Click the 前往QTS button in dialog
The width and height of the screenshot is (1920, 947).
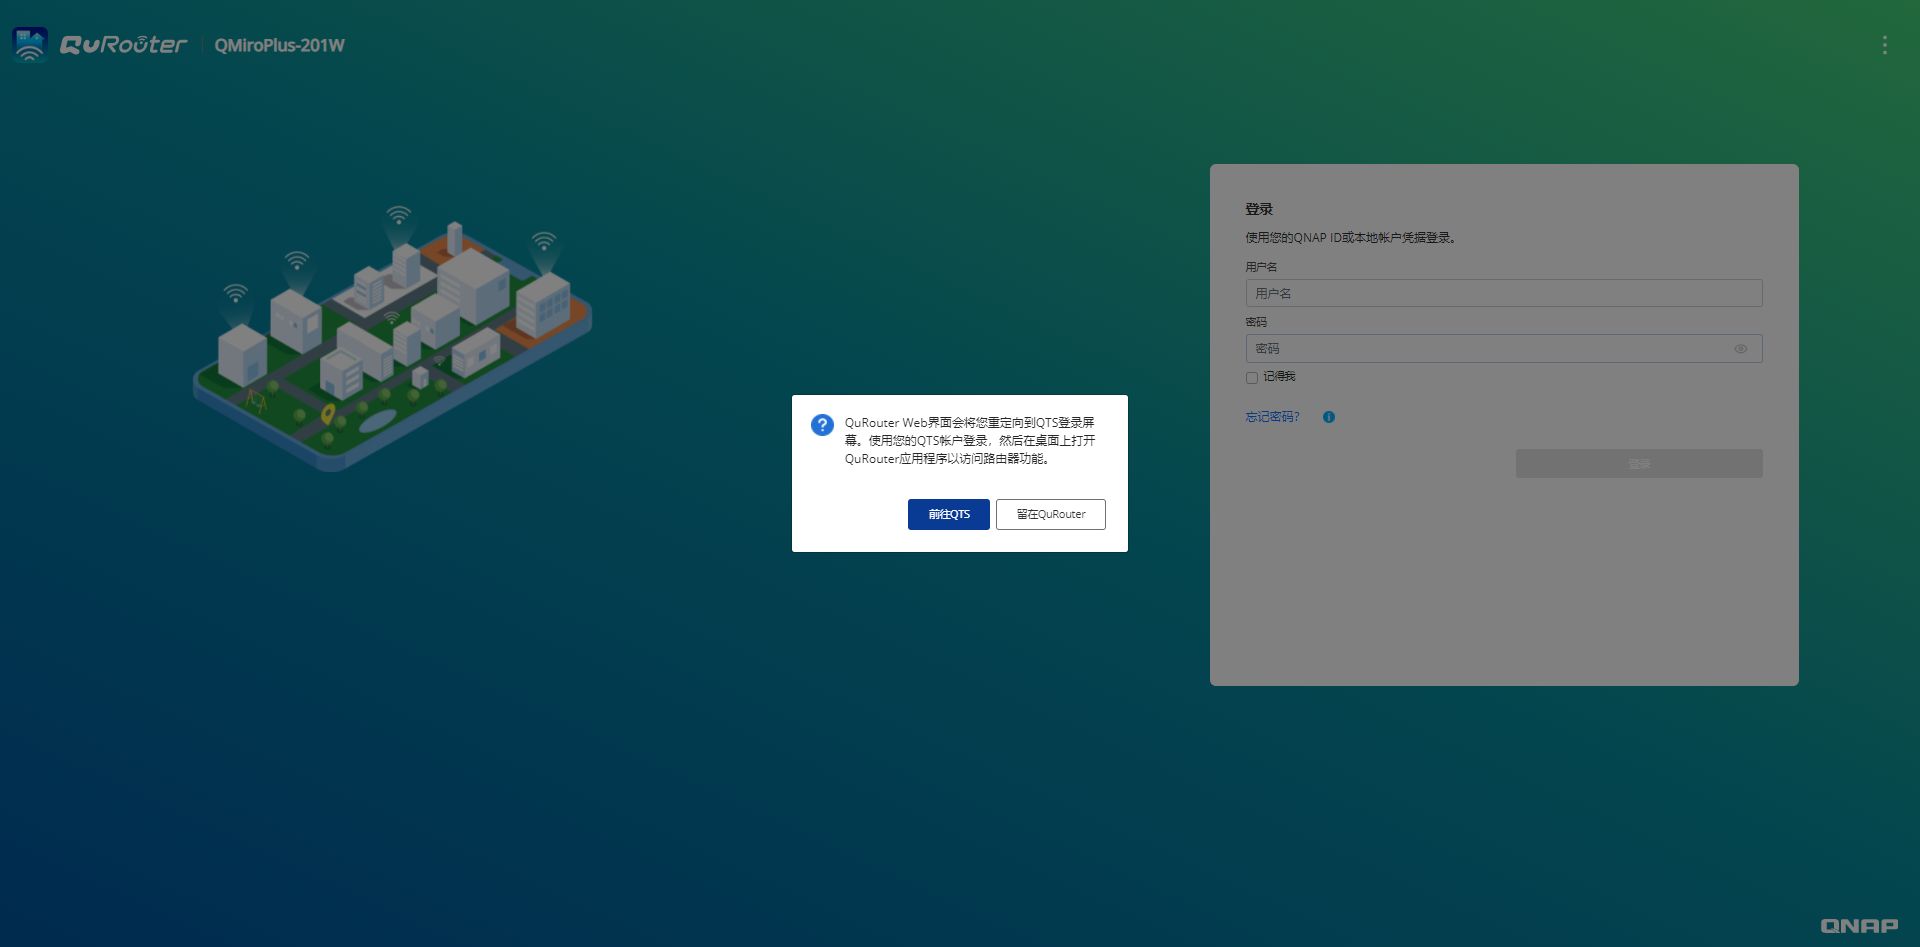tap(948, 514)
